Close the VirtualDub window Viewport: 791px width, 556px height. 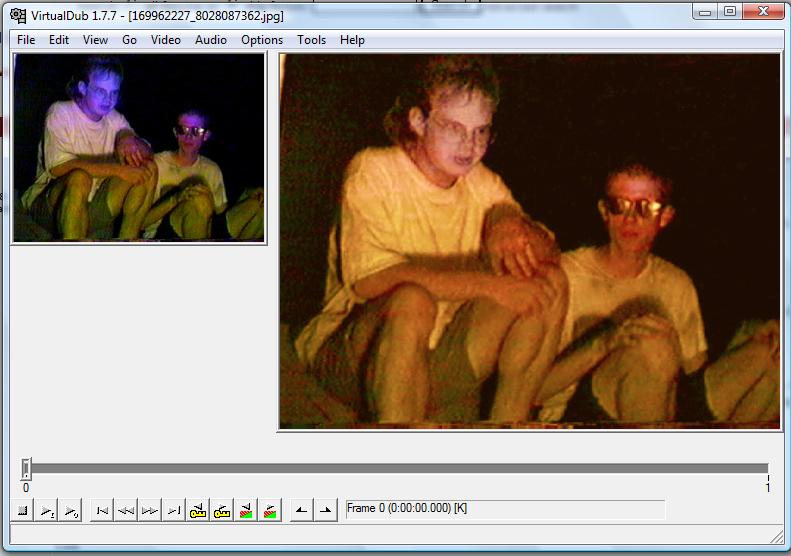764,12
